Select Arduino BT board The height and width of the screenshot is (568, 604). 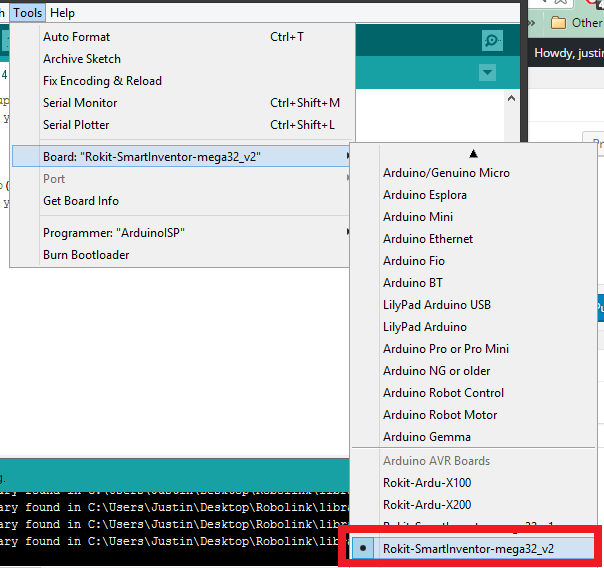point(473,283)
